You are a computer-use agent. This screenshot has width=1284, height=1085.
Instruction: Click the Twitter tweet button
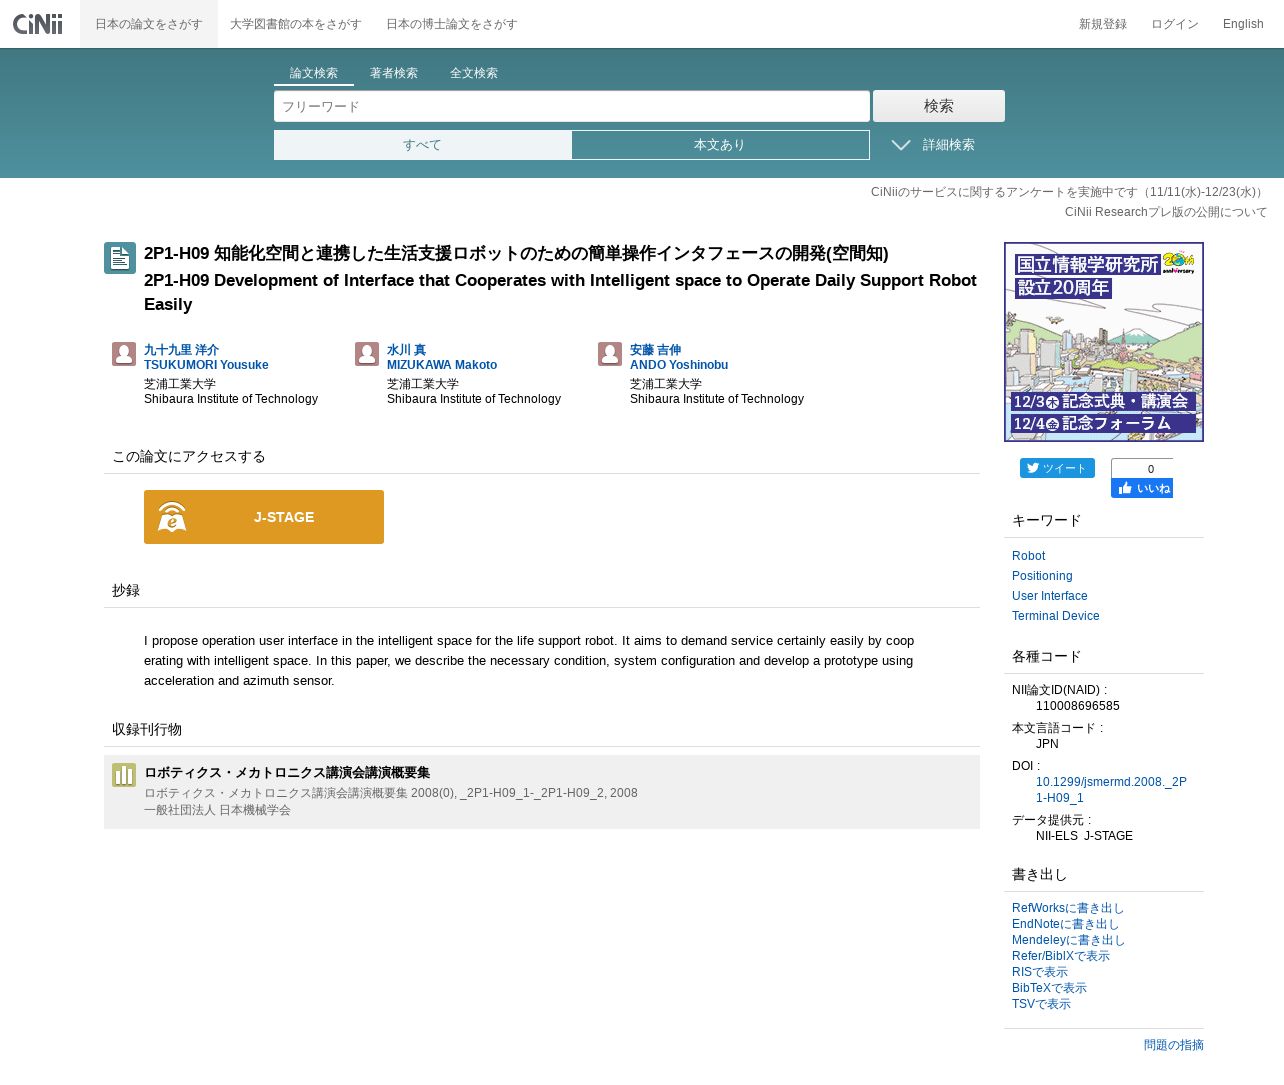(x=1057, y=468)
